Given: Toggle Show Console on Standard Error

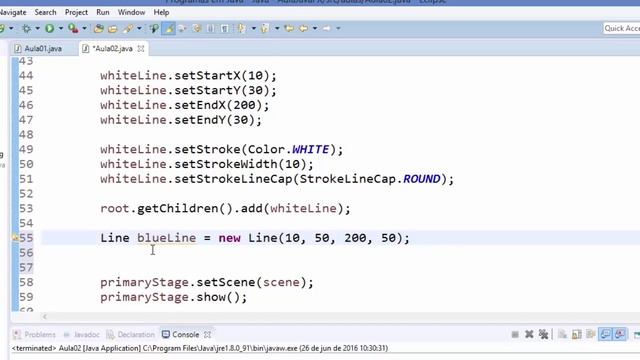Looking at the screenshot, I should pyautogui.click(x=620, y=335).
